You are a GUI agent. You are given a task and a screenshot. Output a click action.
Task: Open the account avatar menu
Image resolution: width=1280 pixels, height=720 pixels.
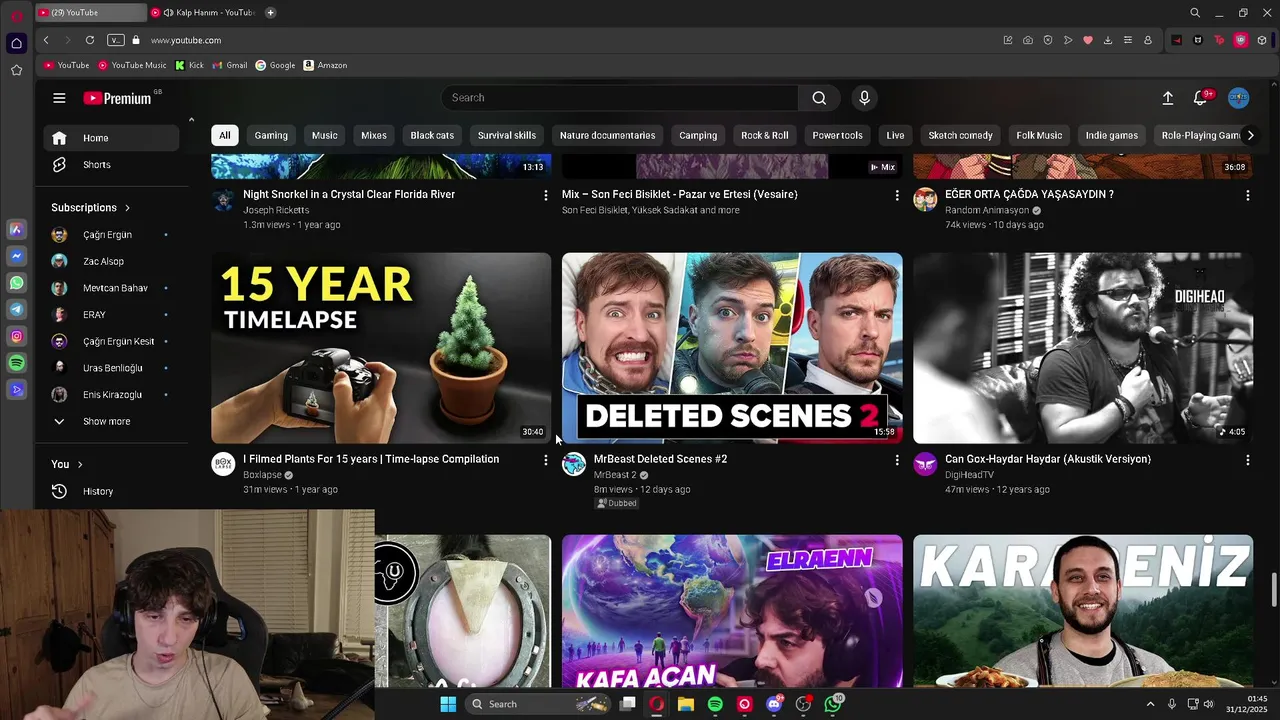(x=1238, y=98)
